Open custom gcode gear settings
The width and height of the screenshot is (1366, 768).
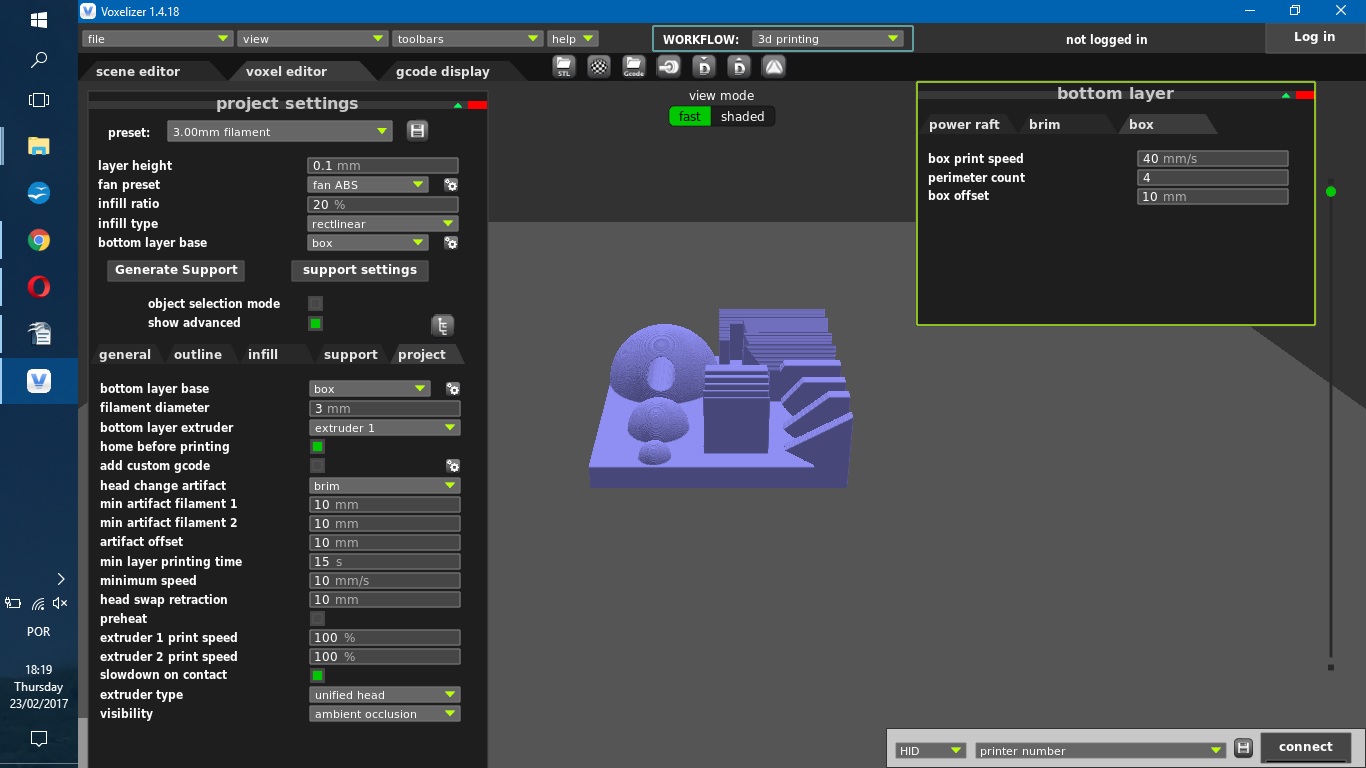(453, 466)
